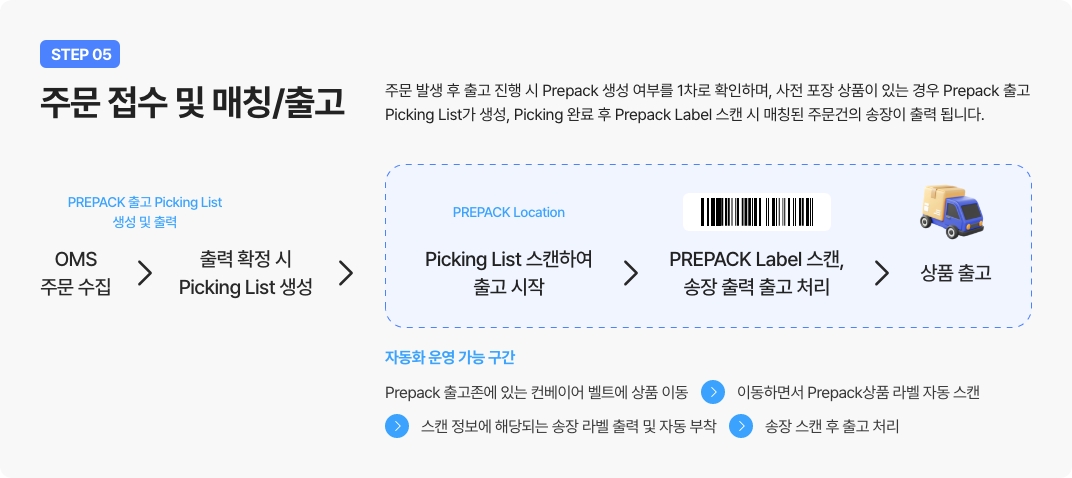
Task: Click blue arrow before 스캔 정보에 해당되는 text
Action: click(397, 426)
